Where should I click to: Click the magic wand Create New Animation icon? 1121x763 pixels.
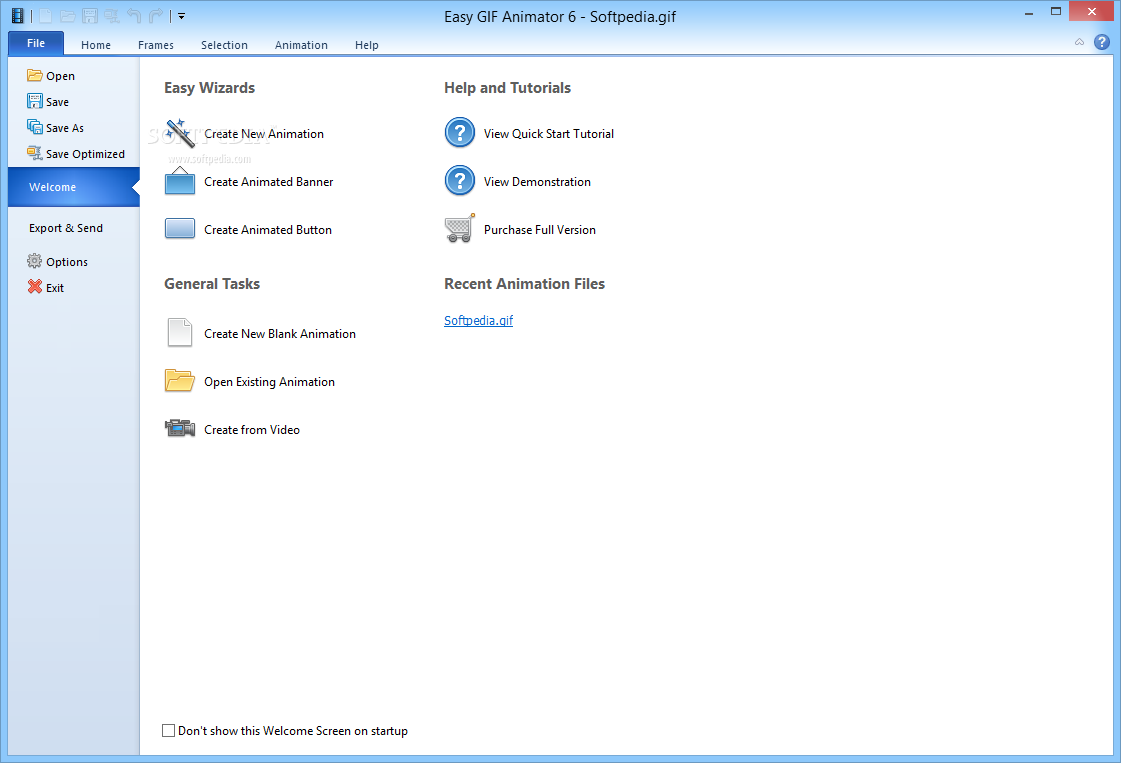pyautogui.click(x=179, y=134)
